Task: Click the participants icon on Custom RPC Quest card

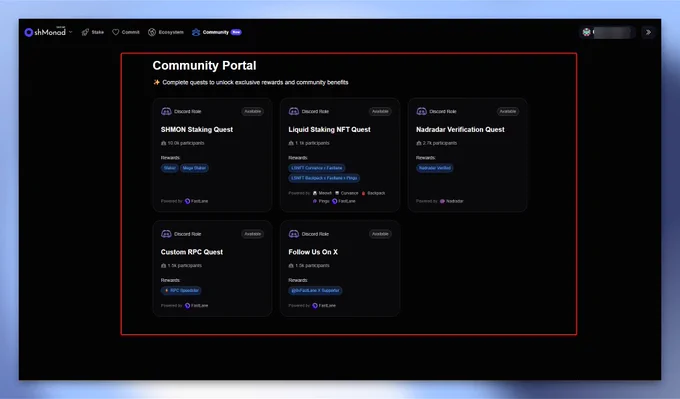Action: coord(163,265)
